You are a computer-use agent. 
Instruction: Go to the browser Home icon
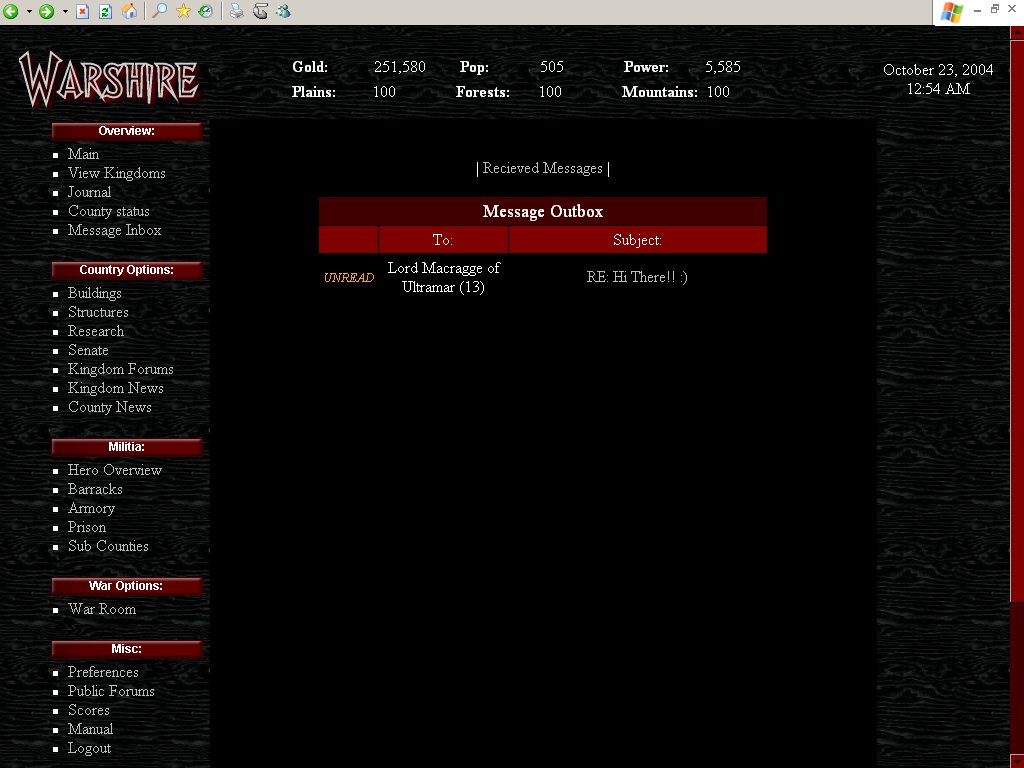(x=129, y=12)
